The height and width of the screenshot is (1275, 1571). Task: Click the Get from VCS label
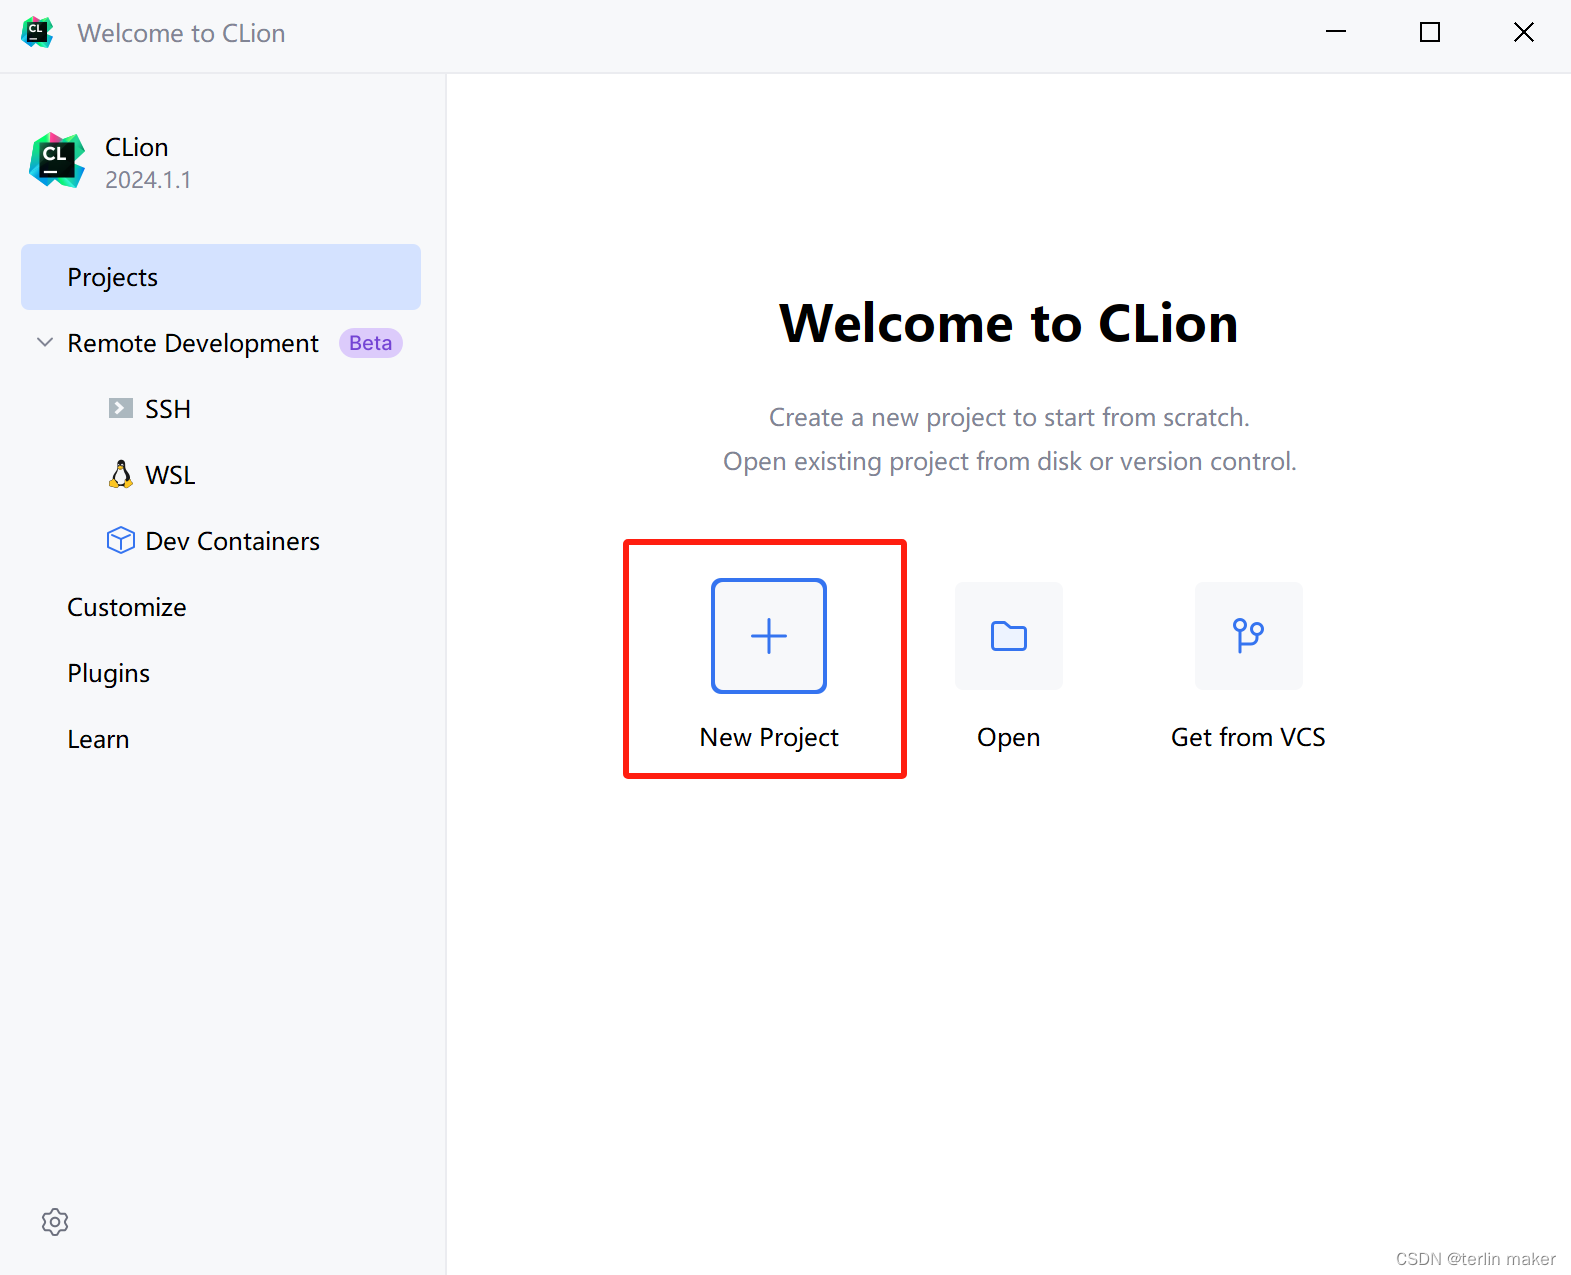(1248, 737)
